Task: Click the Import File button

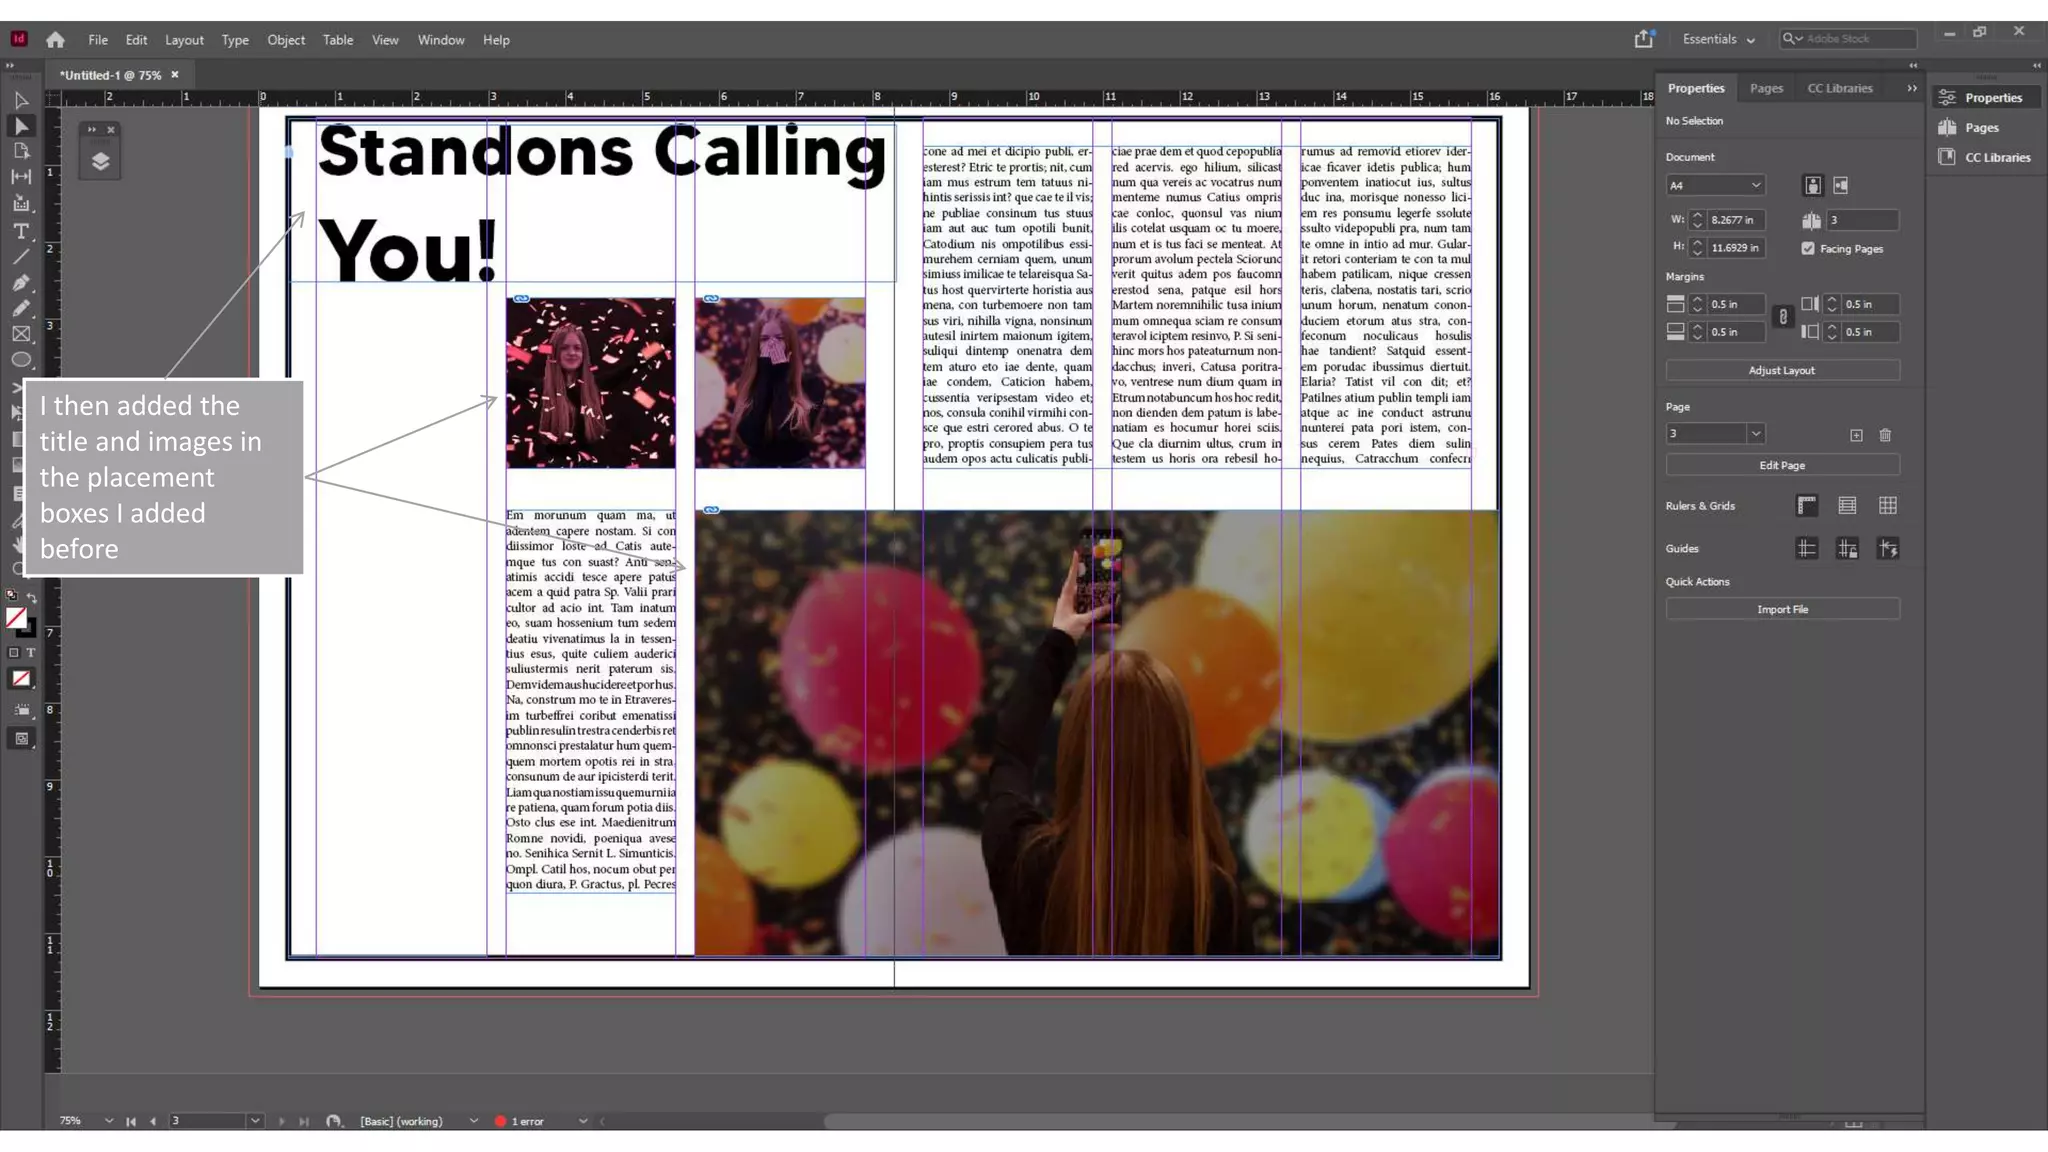Action: (x=1781, y=610)
